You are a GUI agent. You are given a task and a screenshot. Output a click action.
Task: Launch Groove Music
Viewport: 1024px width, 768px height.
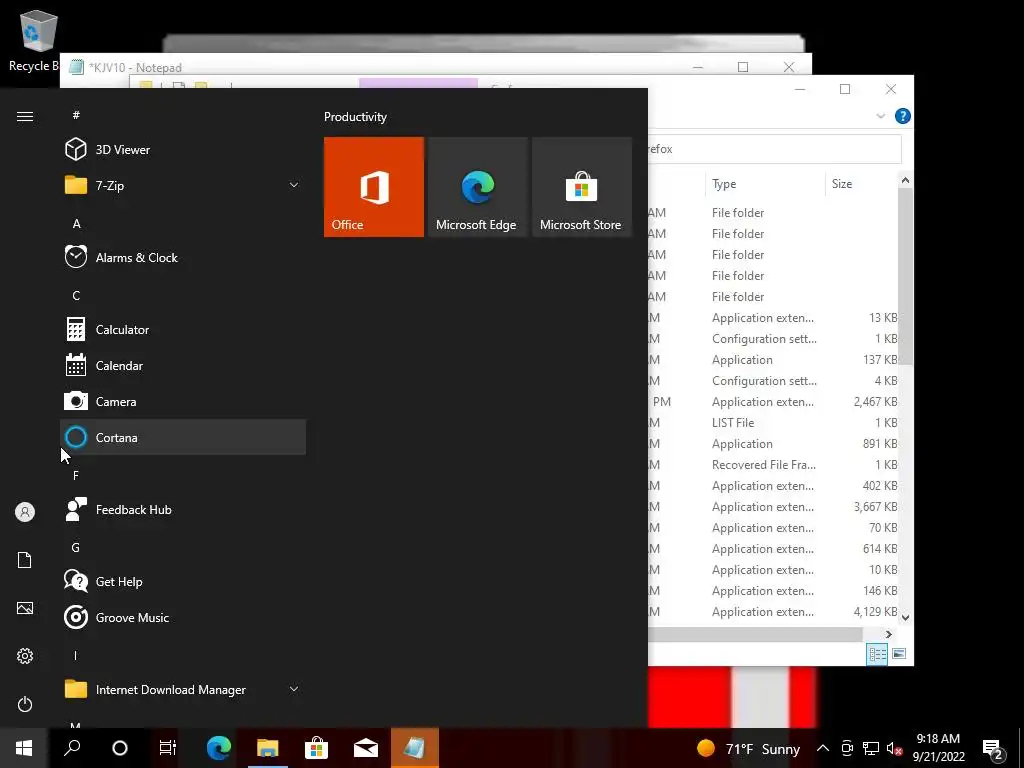183,617
